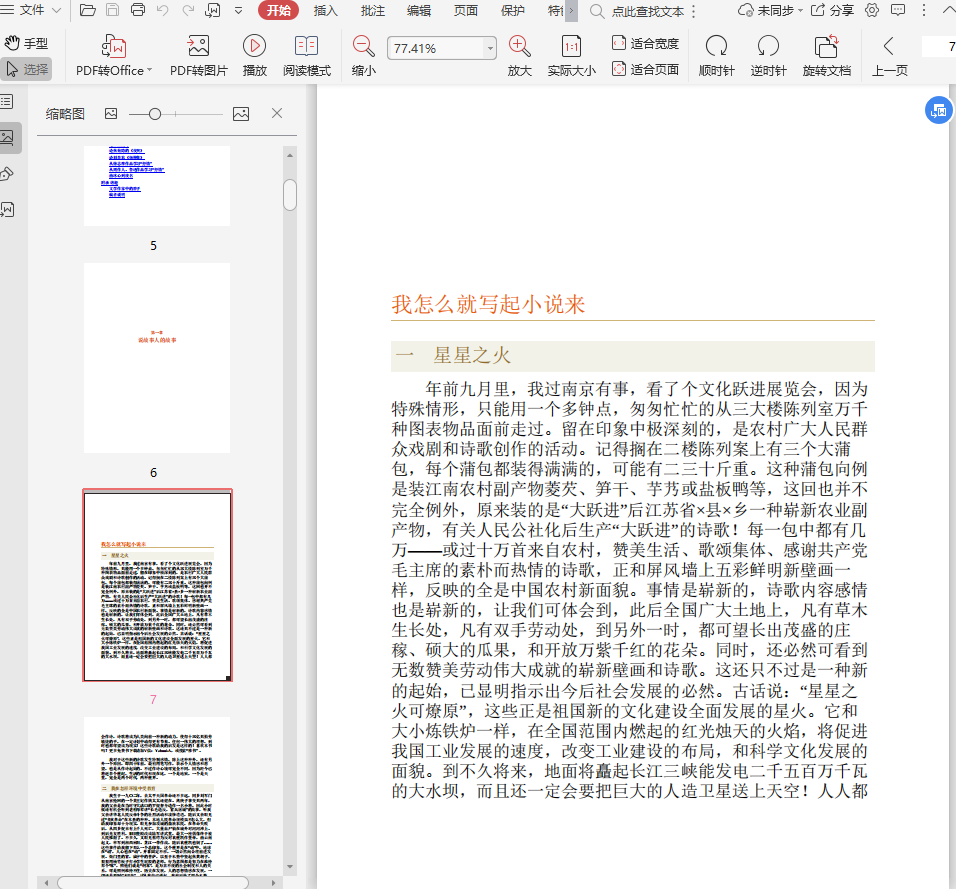956x889 pixels.
Task: Click the save-as export icon
Action: 213,10
